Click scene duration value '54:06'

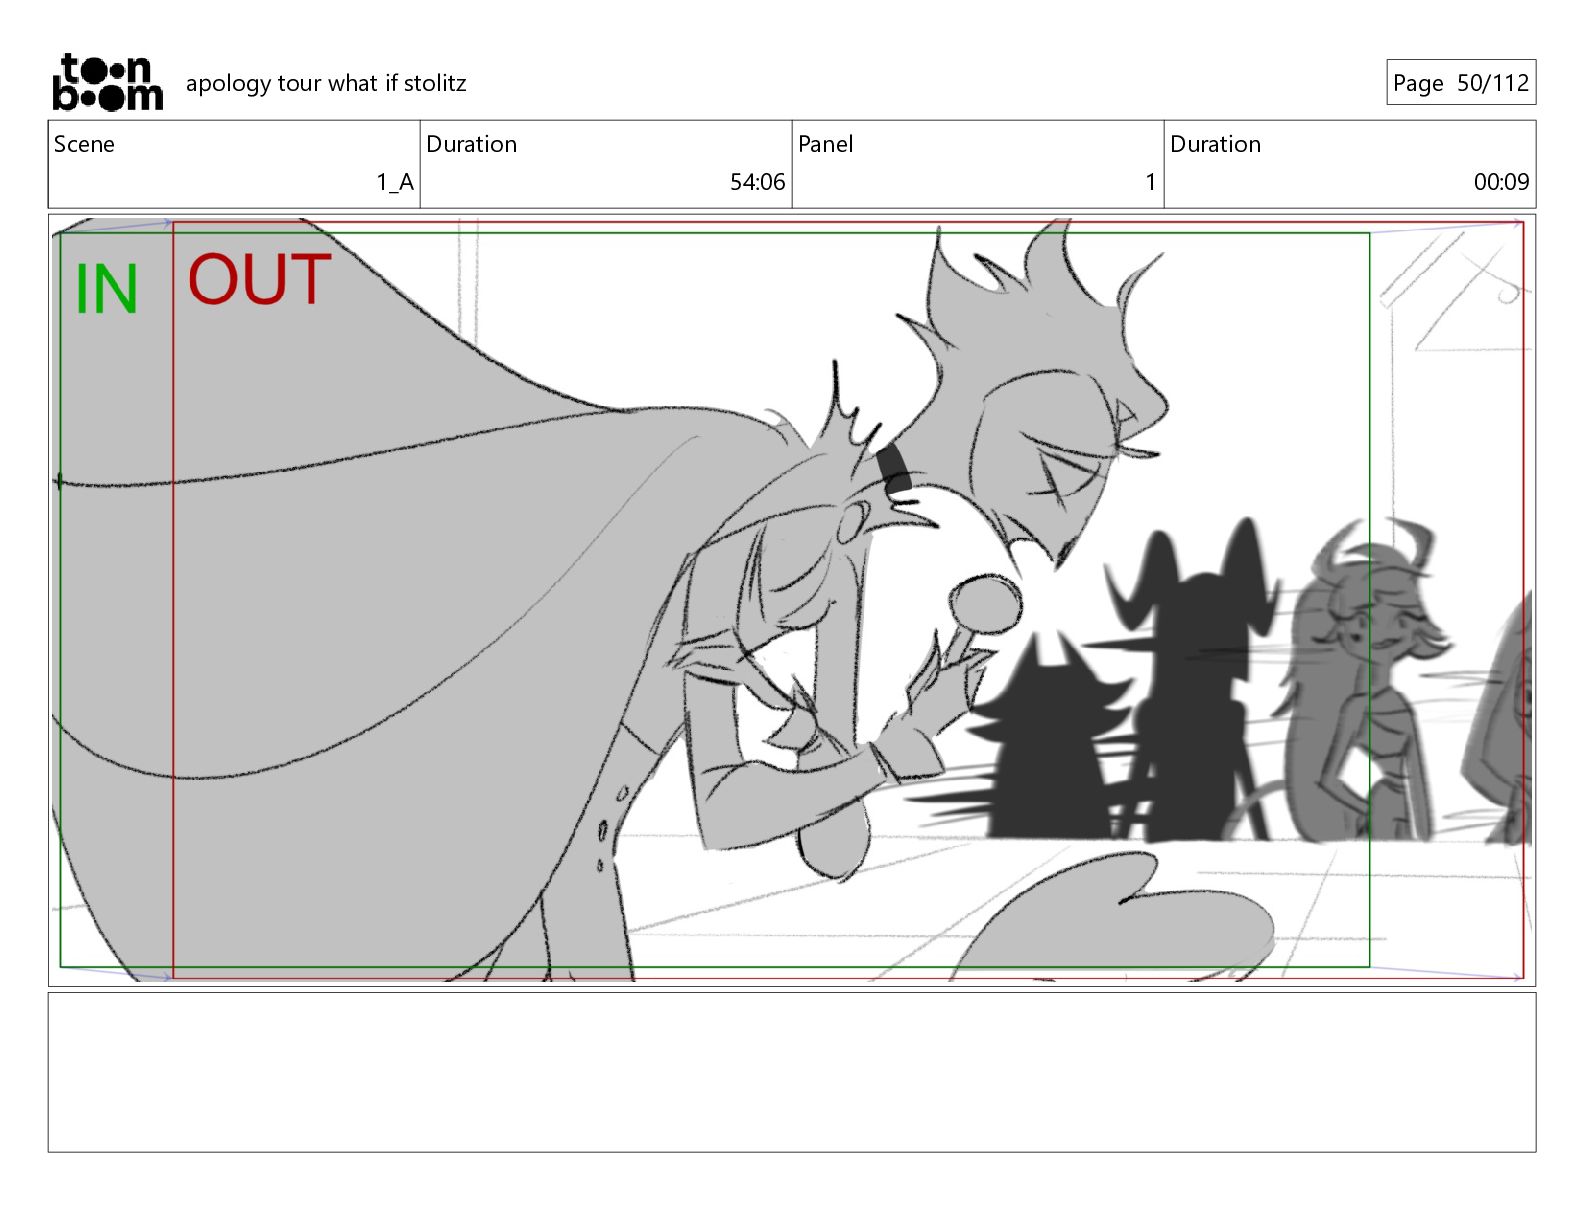point(757,182)
